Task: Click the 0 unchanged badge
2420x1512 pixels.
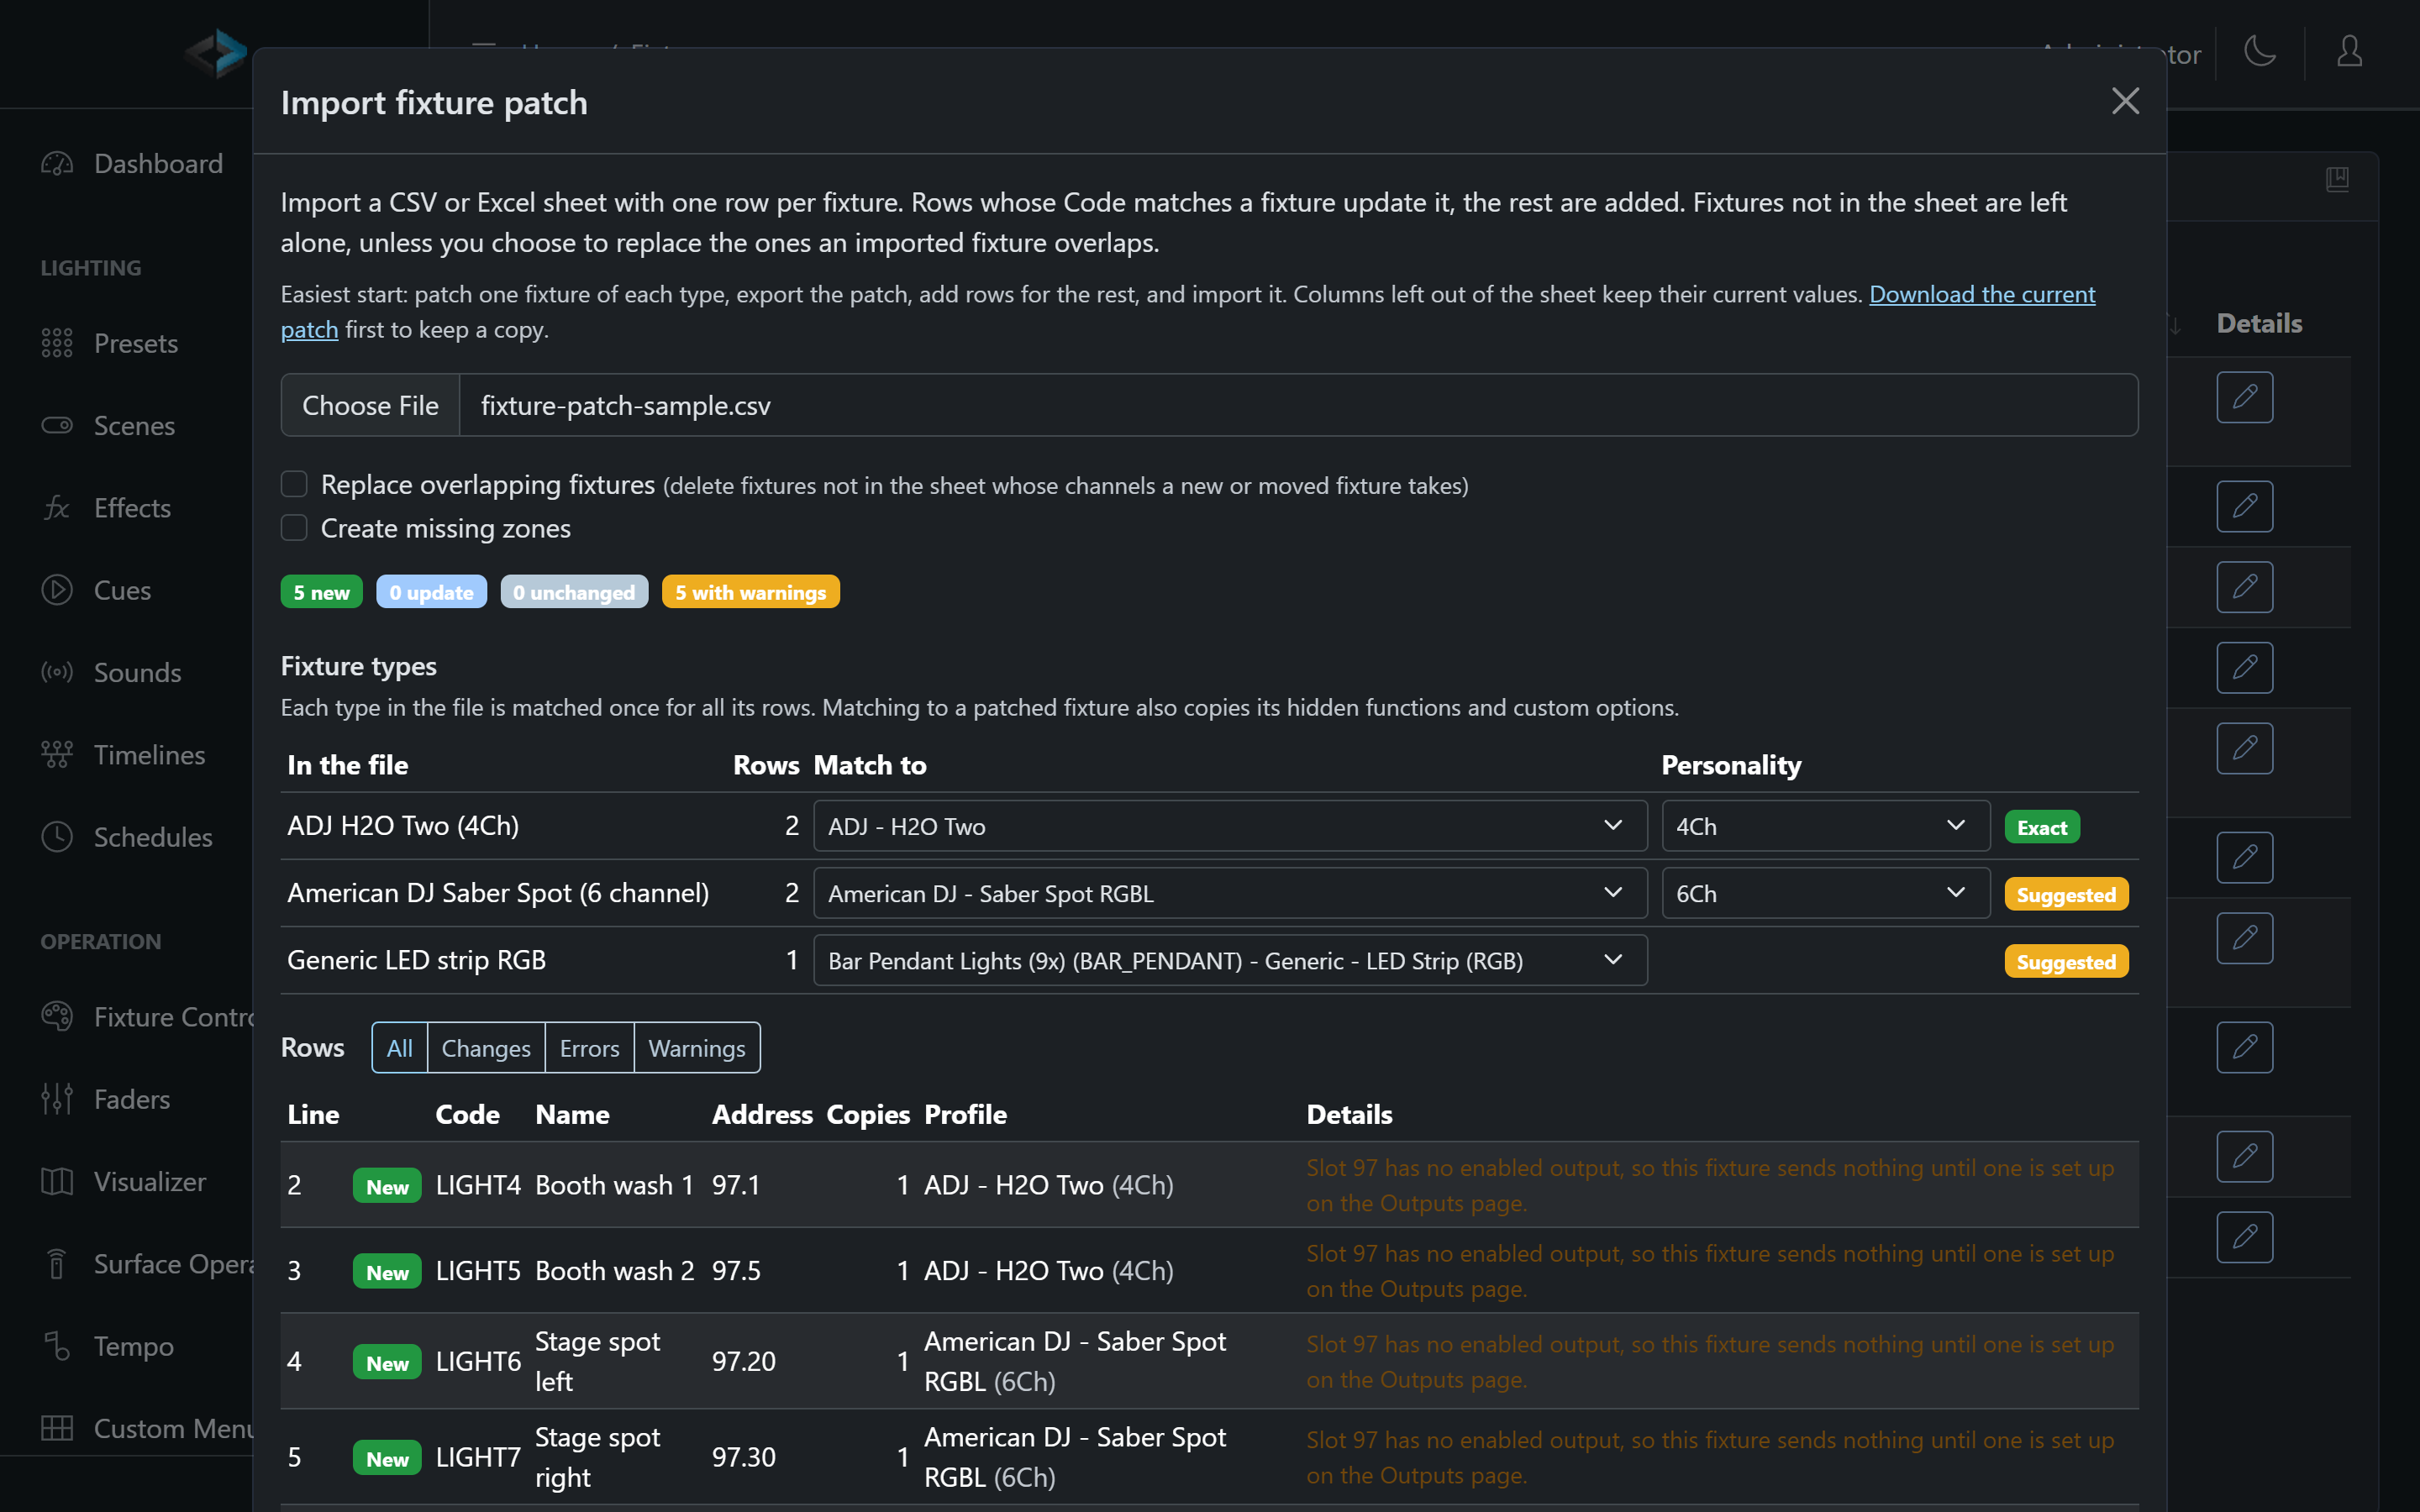Action: click(574, 592)
